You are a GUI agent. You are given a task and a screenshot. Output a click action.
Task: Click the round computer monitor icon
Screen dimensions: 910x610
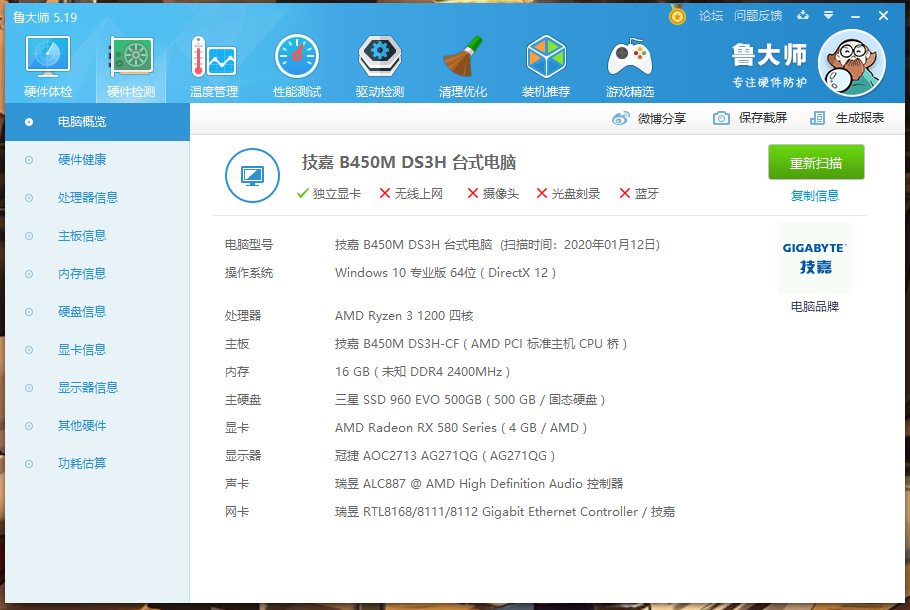252,175
